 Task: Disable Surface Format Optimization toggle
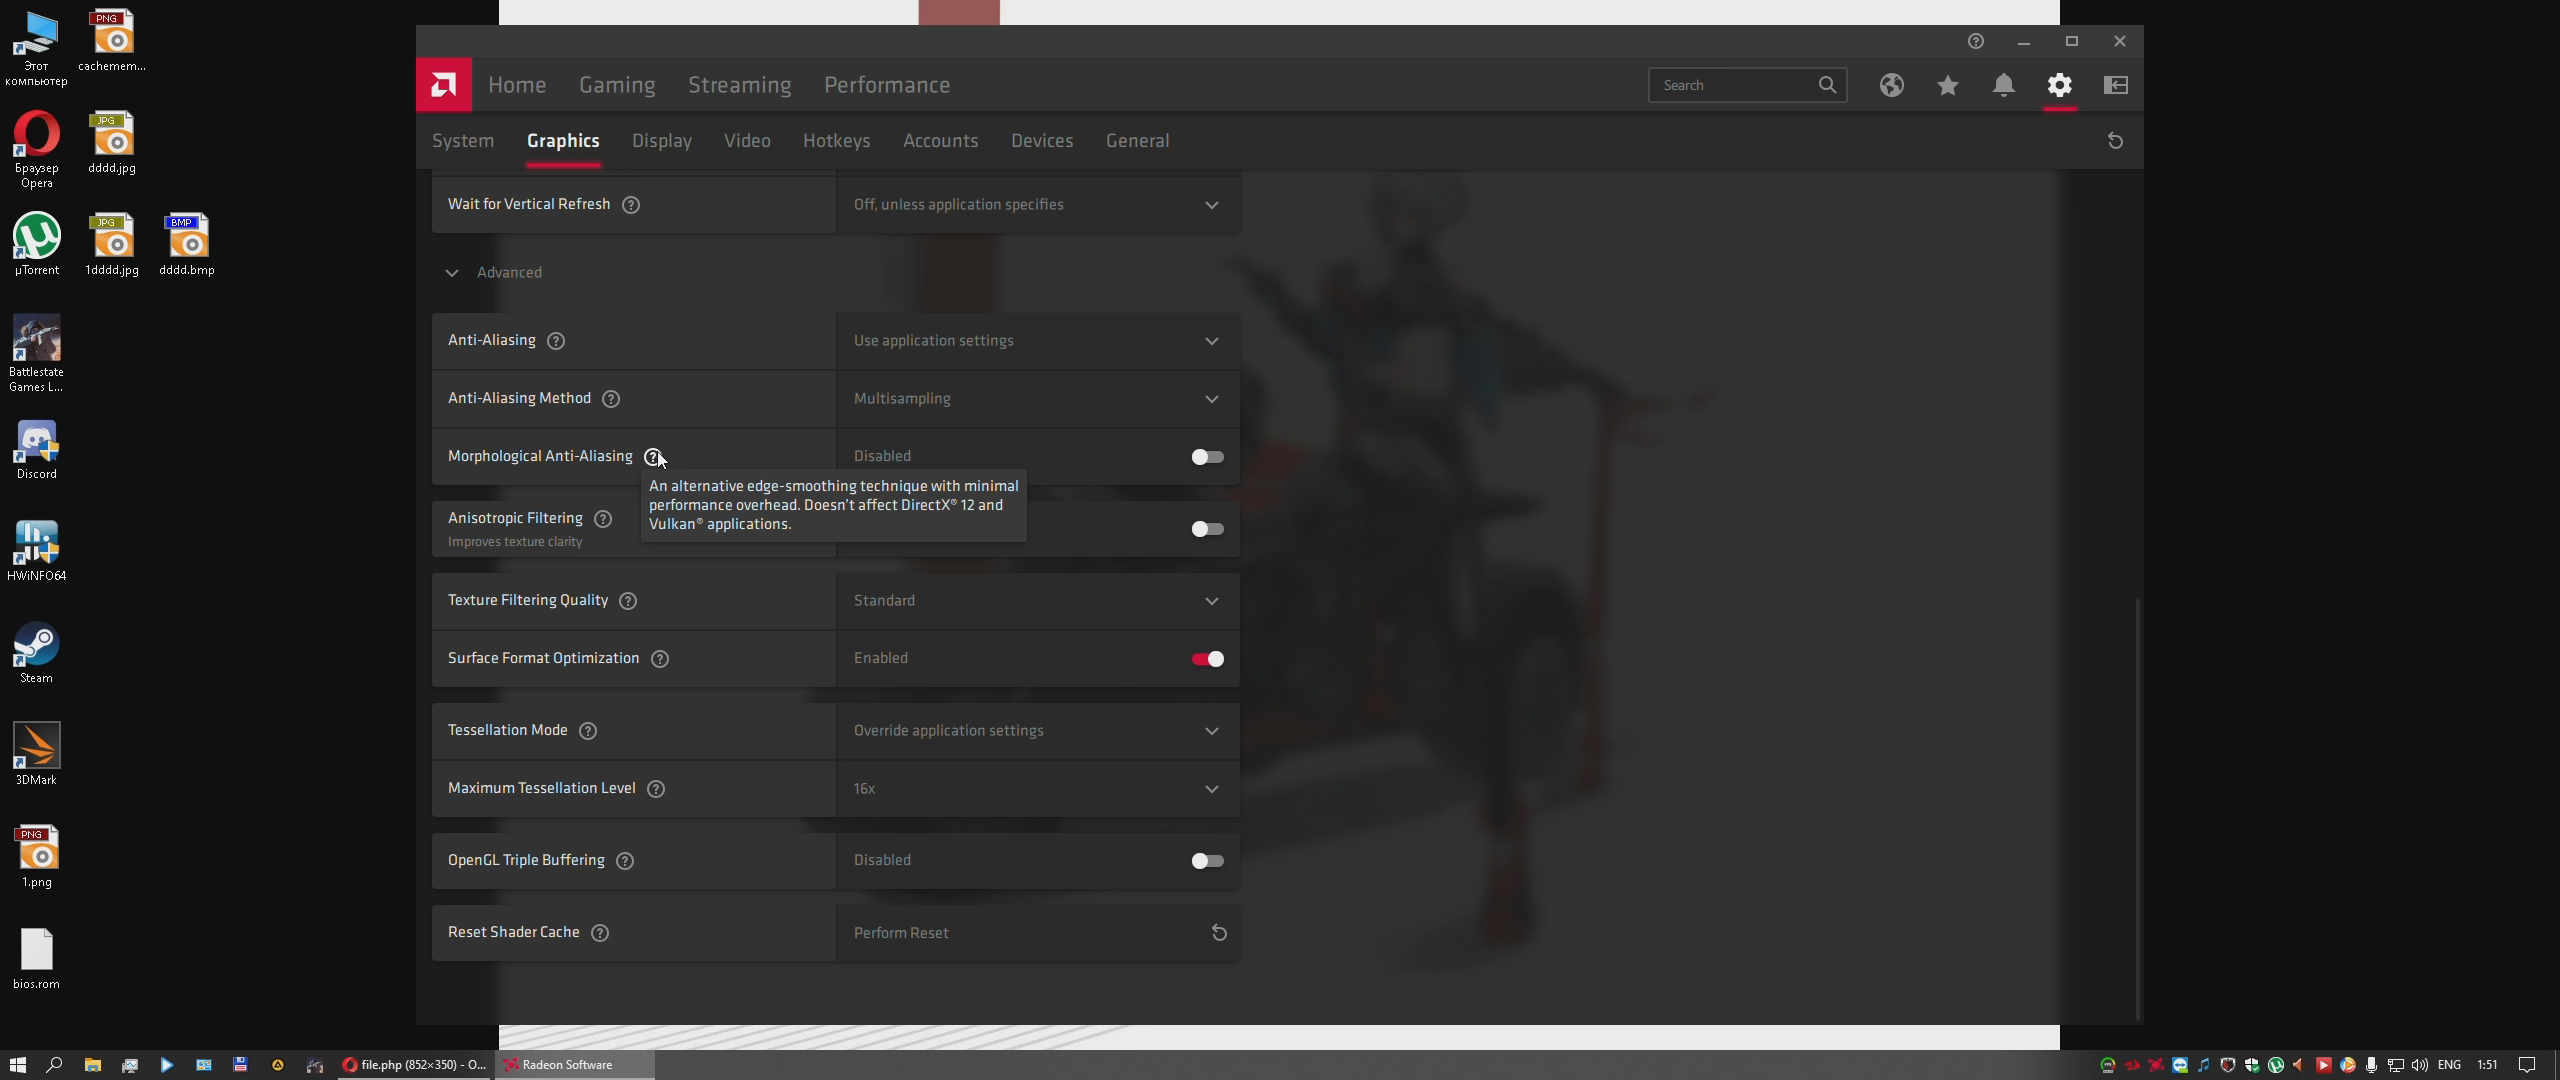pos(1207,659)
